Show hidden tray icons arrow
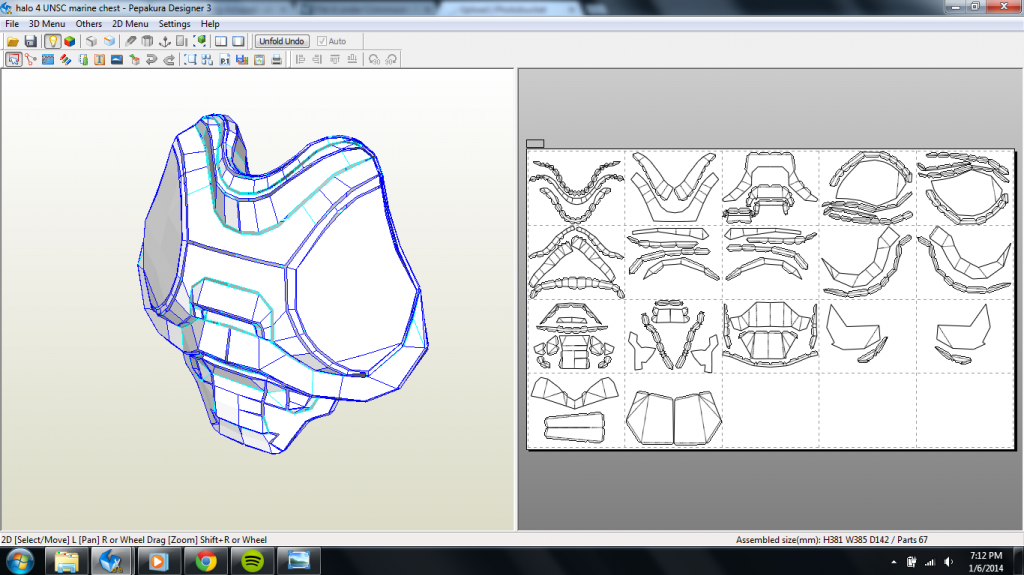Image resolution: width=1024 pixels, height=575 pixels. 893,562
